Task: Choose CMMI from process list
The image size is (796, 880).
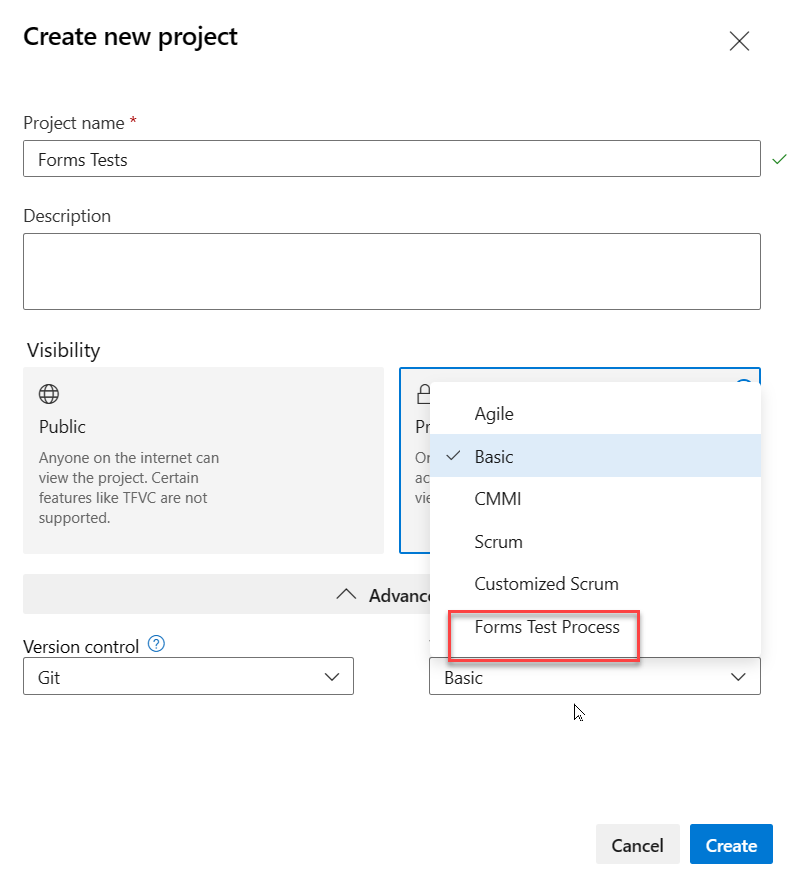Action: (498, 498)
